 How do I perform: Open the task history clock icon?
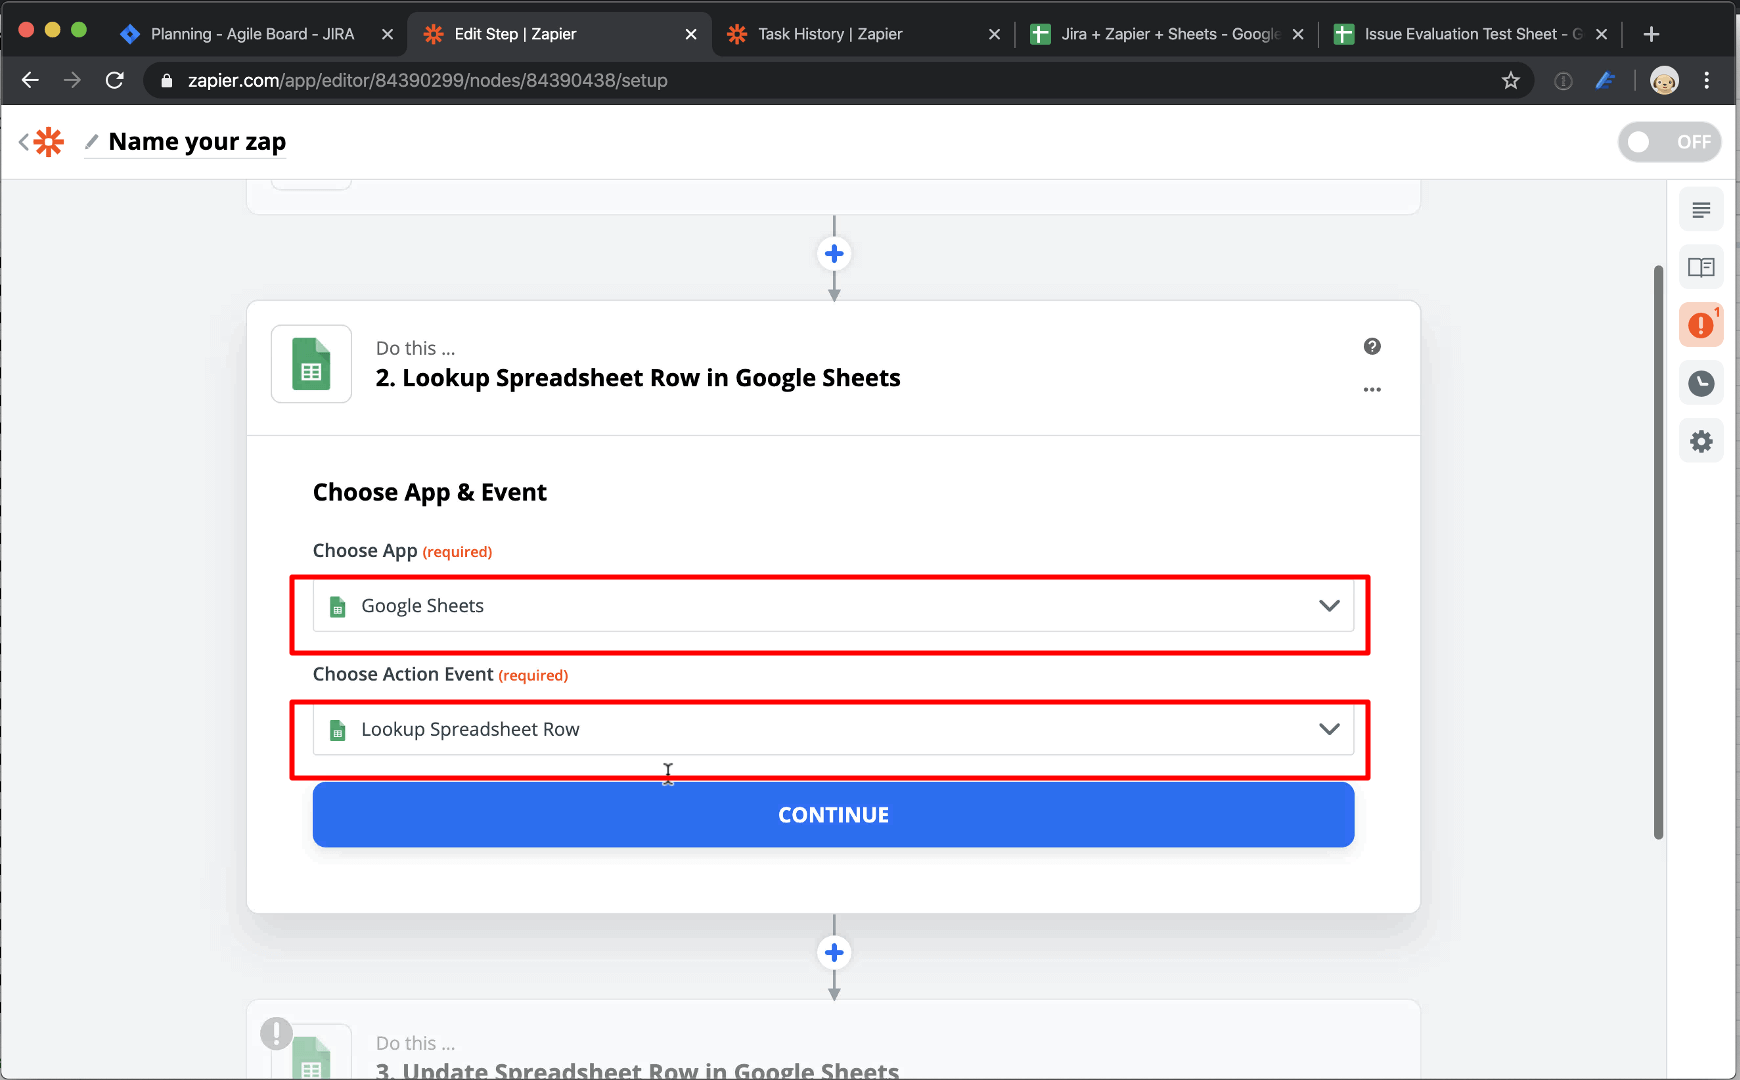[1701, 383]
